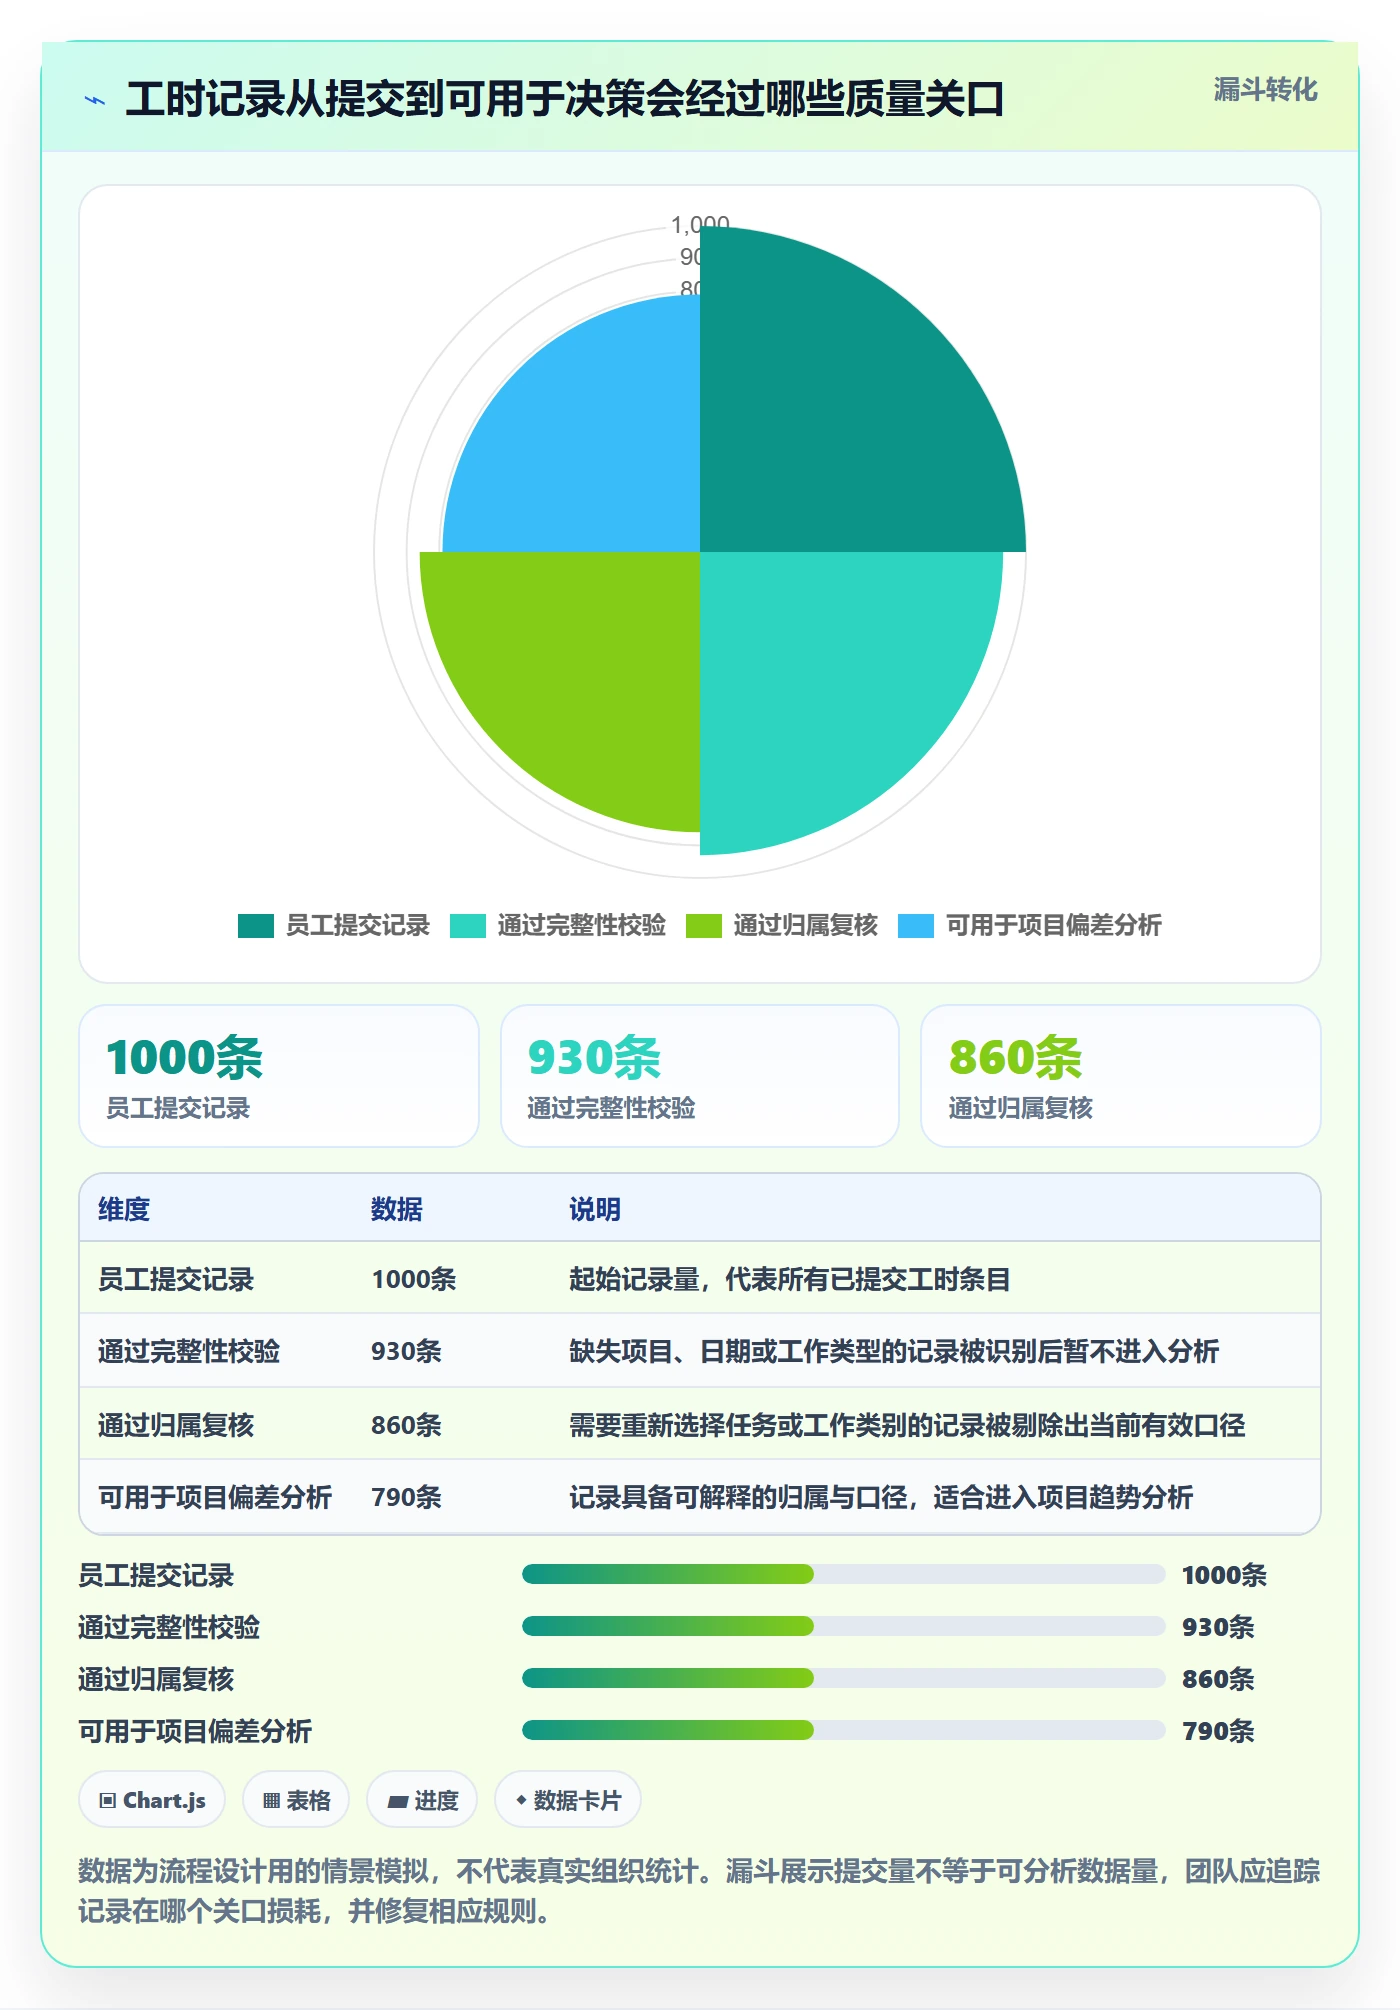Toggle the 可用于项目偏差分析 legend item
The width and height of the screenshot is (1400, 2010).
click(1030, 926)
